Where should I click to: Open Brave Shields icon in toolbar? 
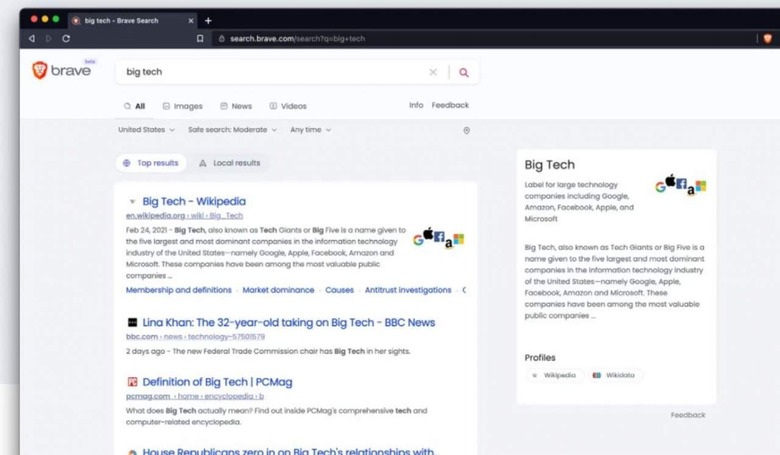[767, 39]
